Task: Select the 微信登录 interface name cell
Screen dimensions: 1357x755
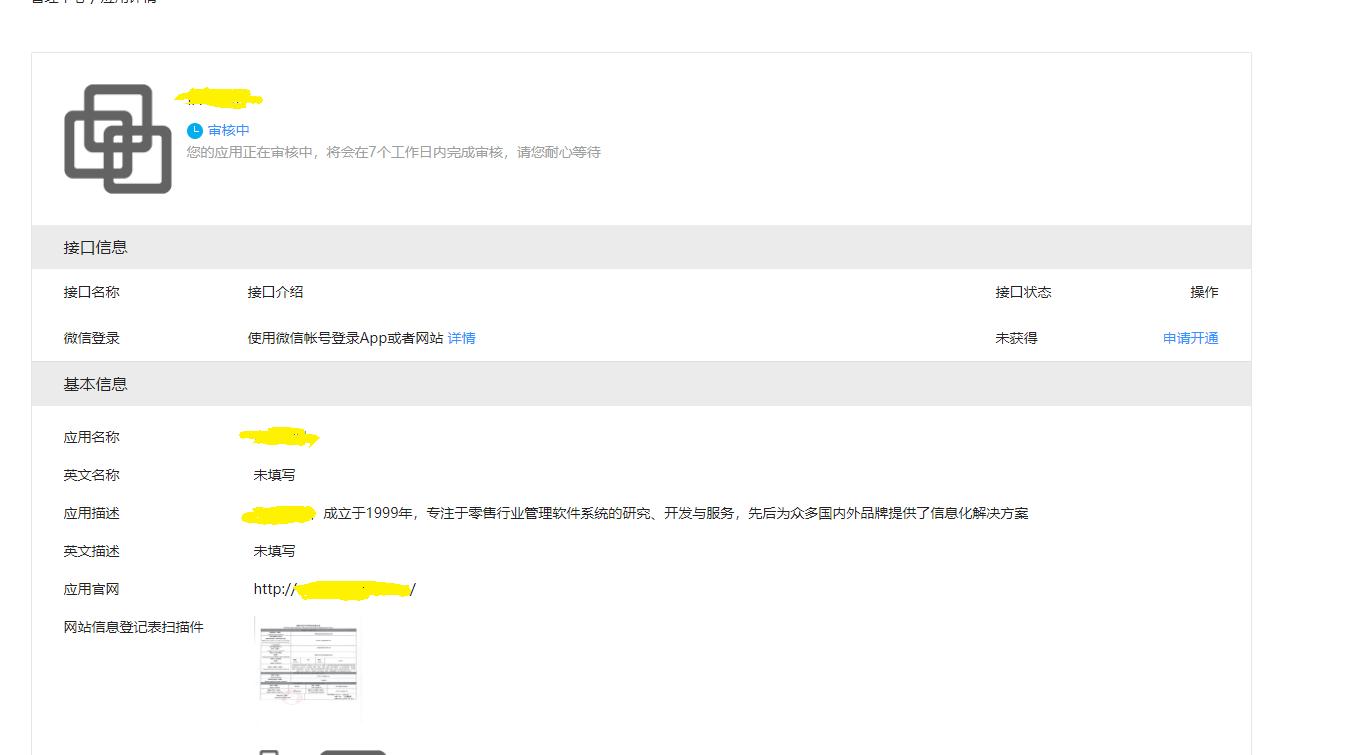Action: tap(92, 338)
